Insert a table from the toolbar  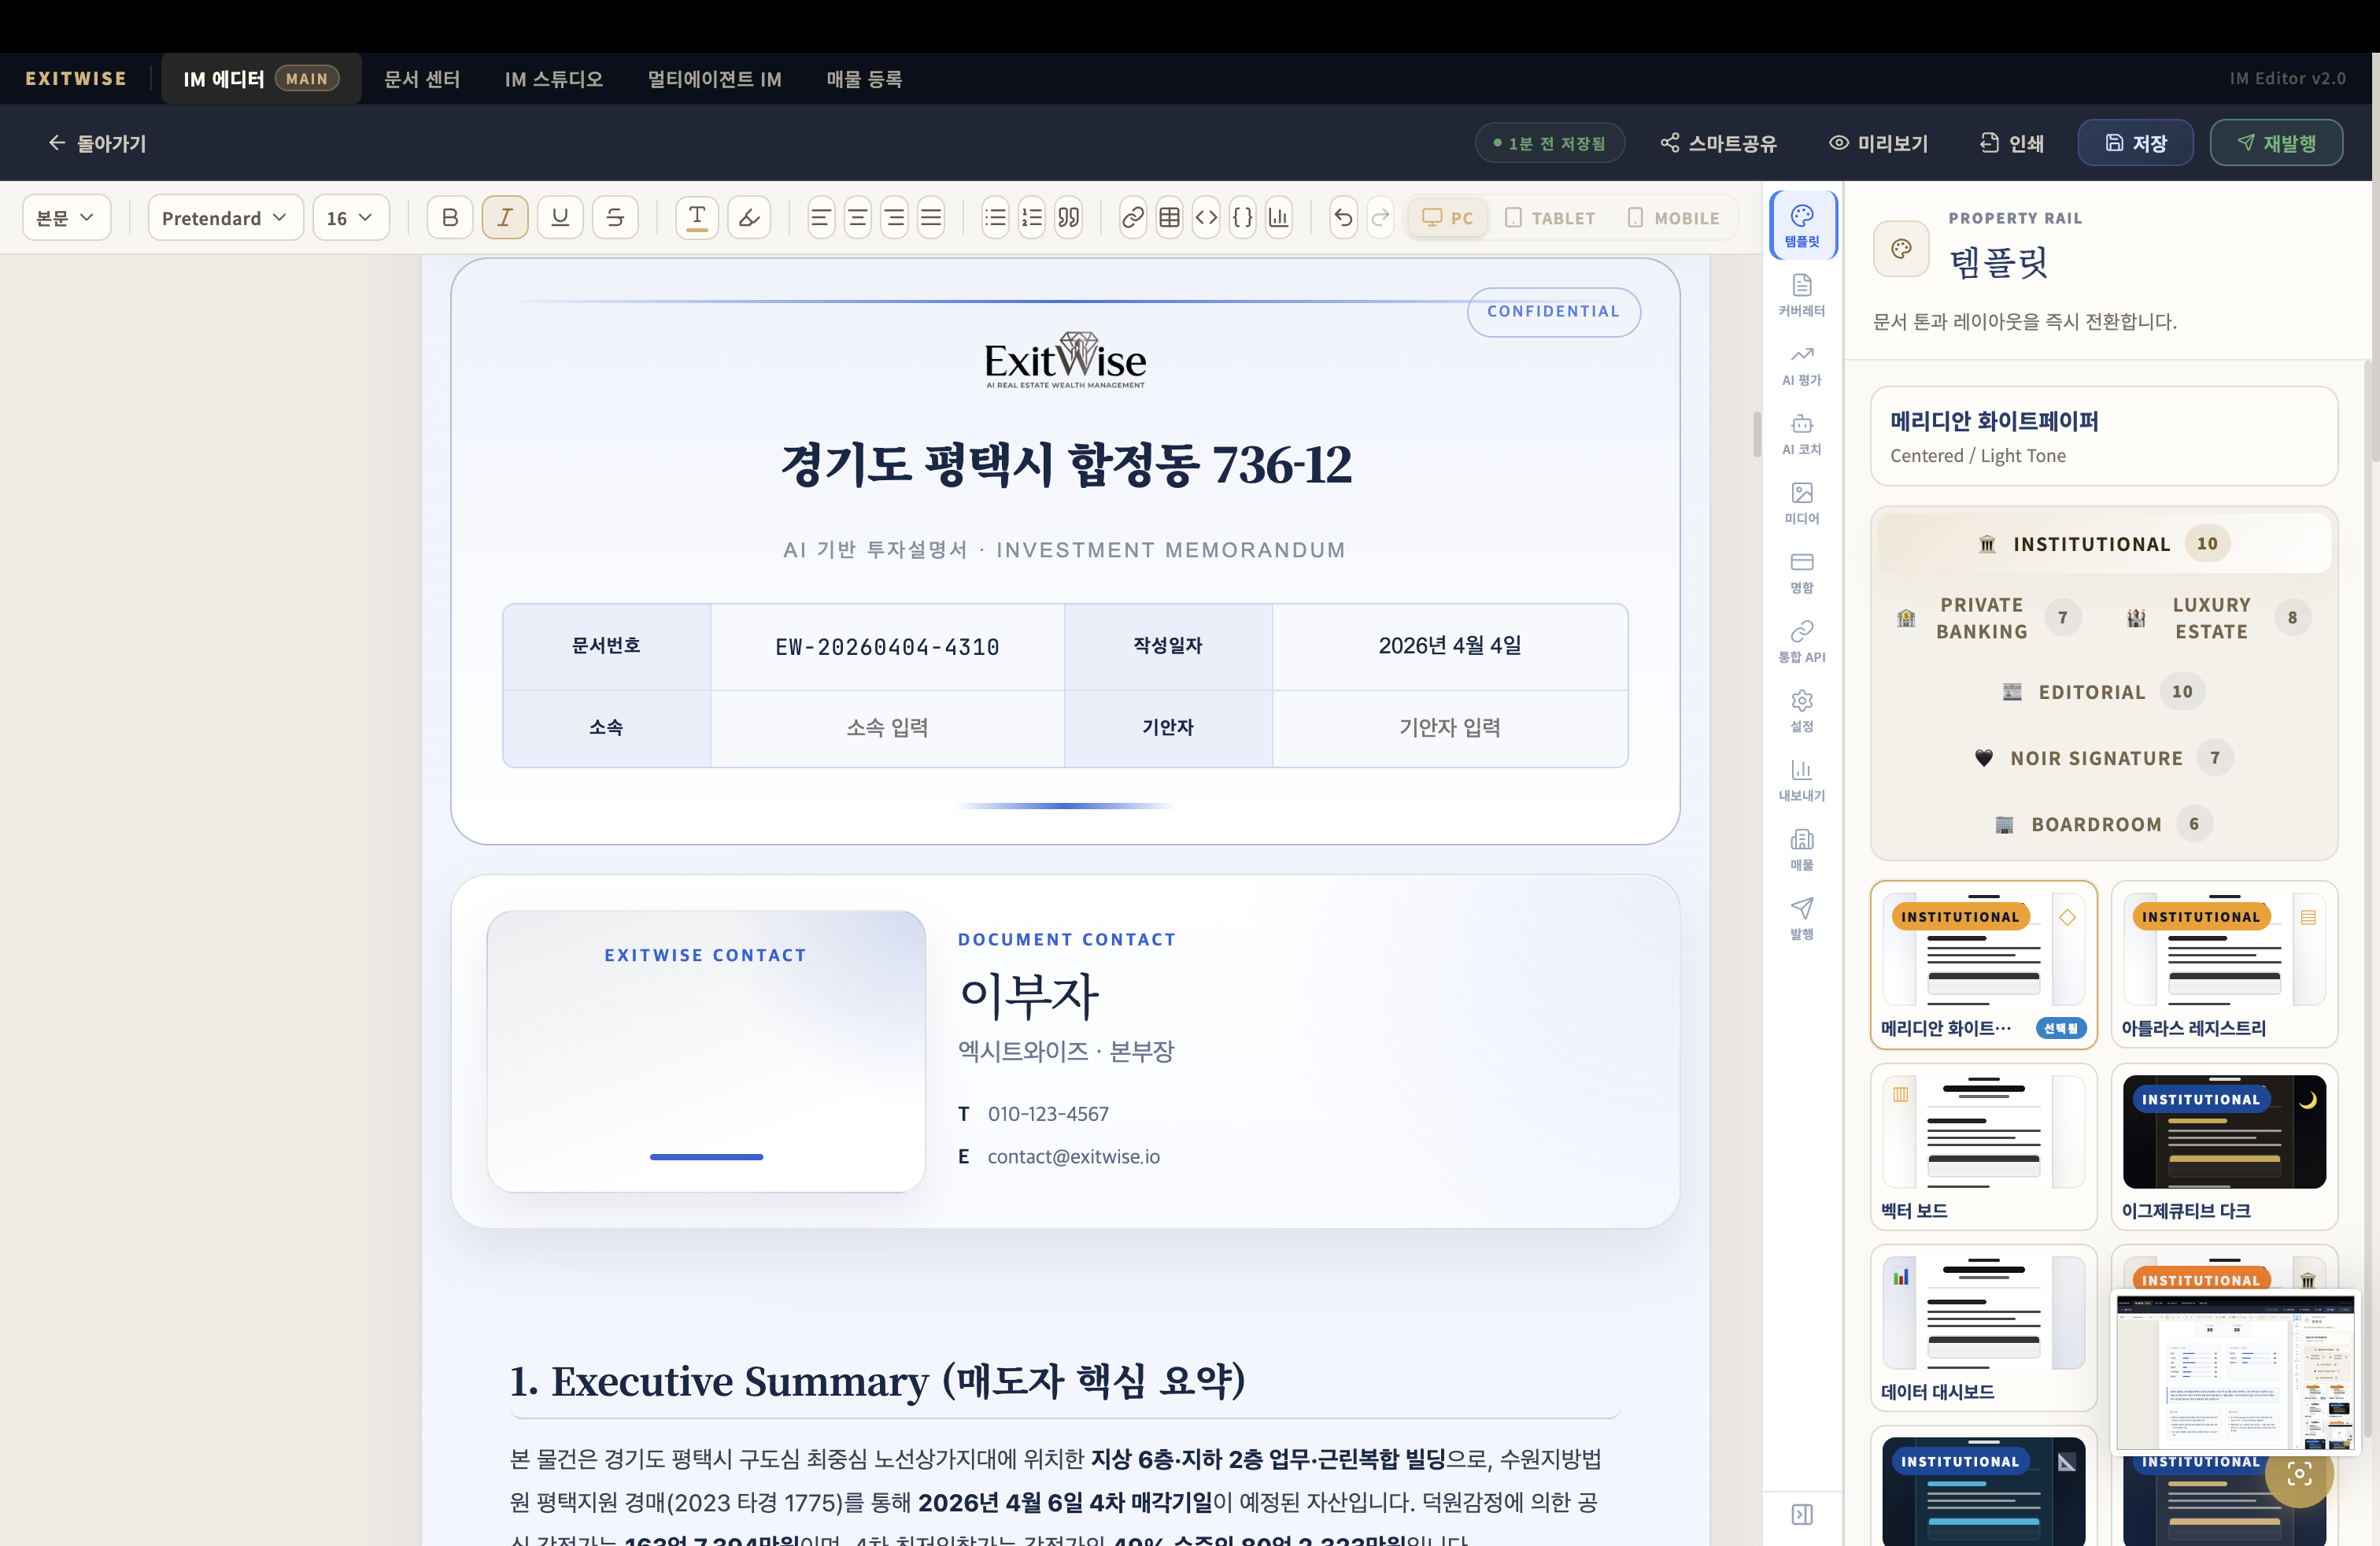click(x=1169, y=218)
